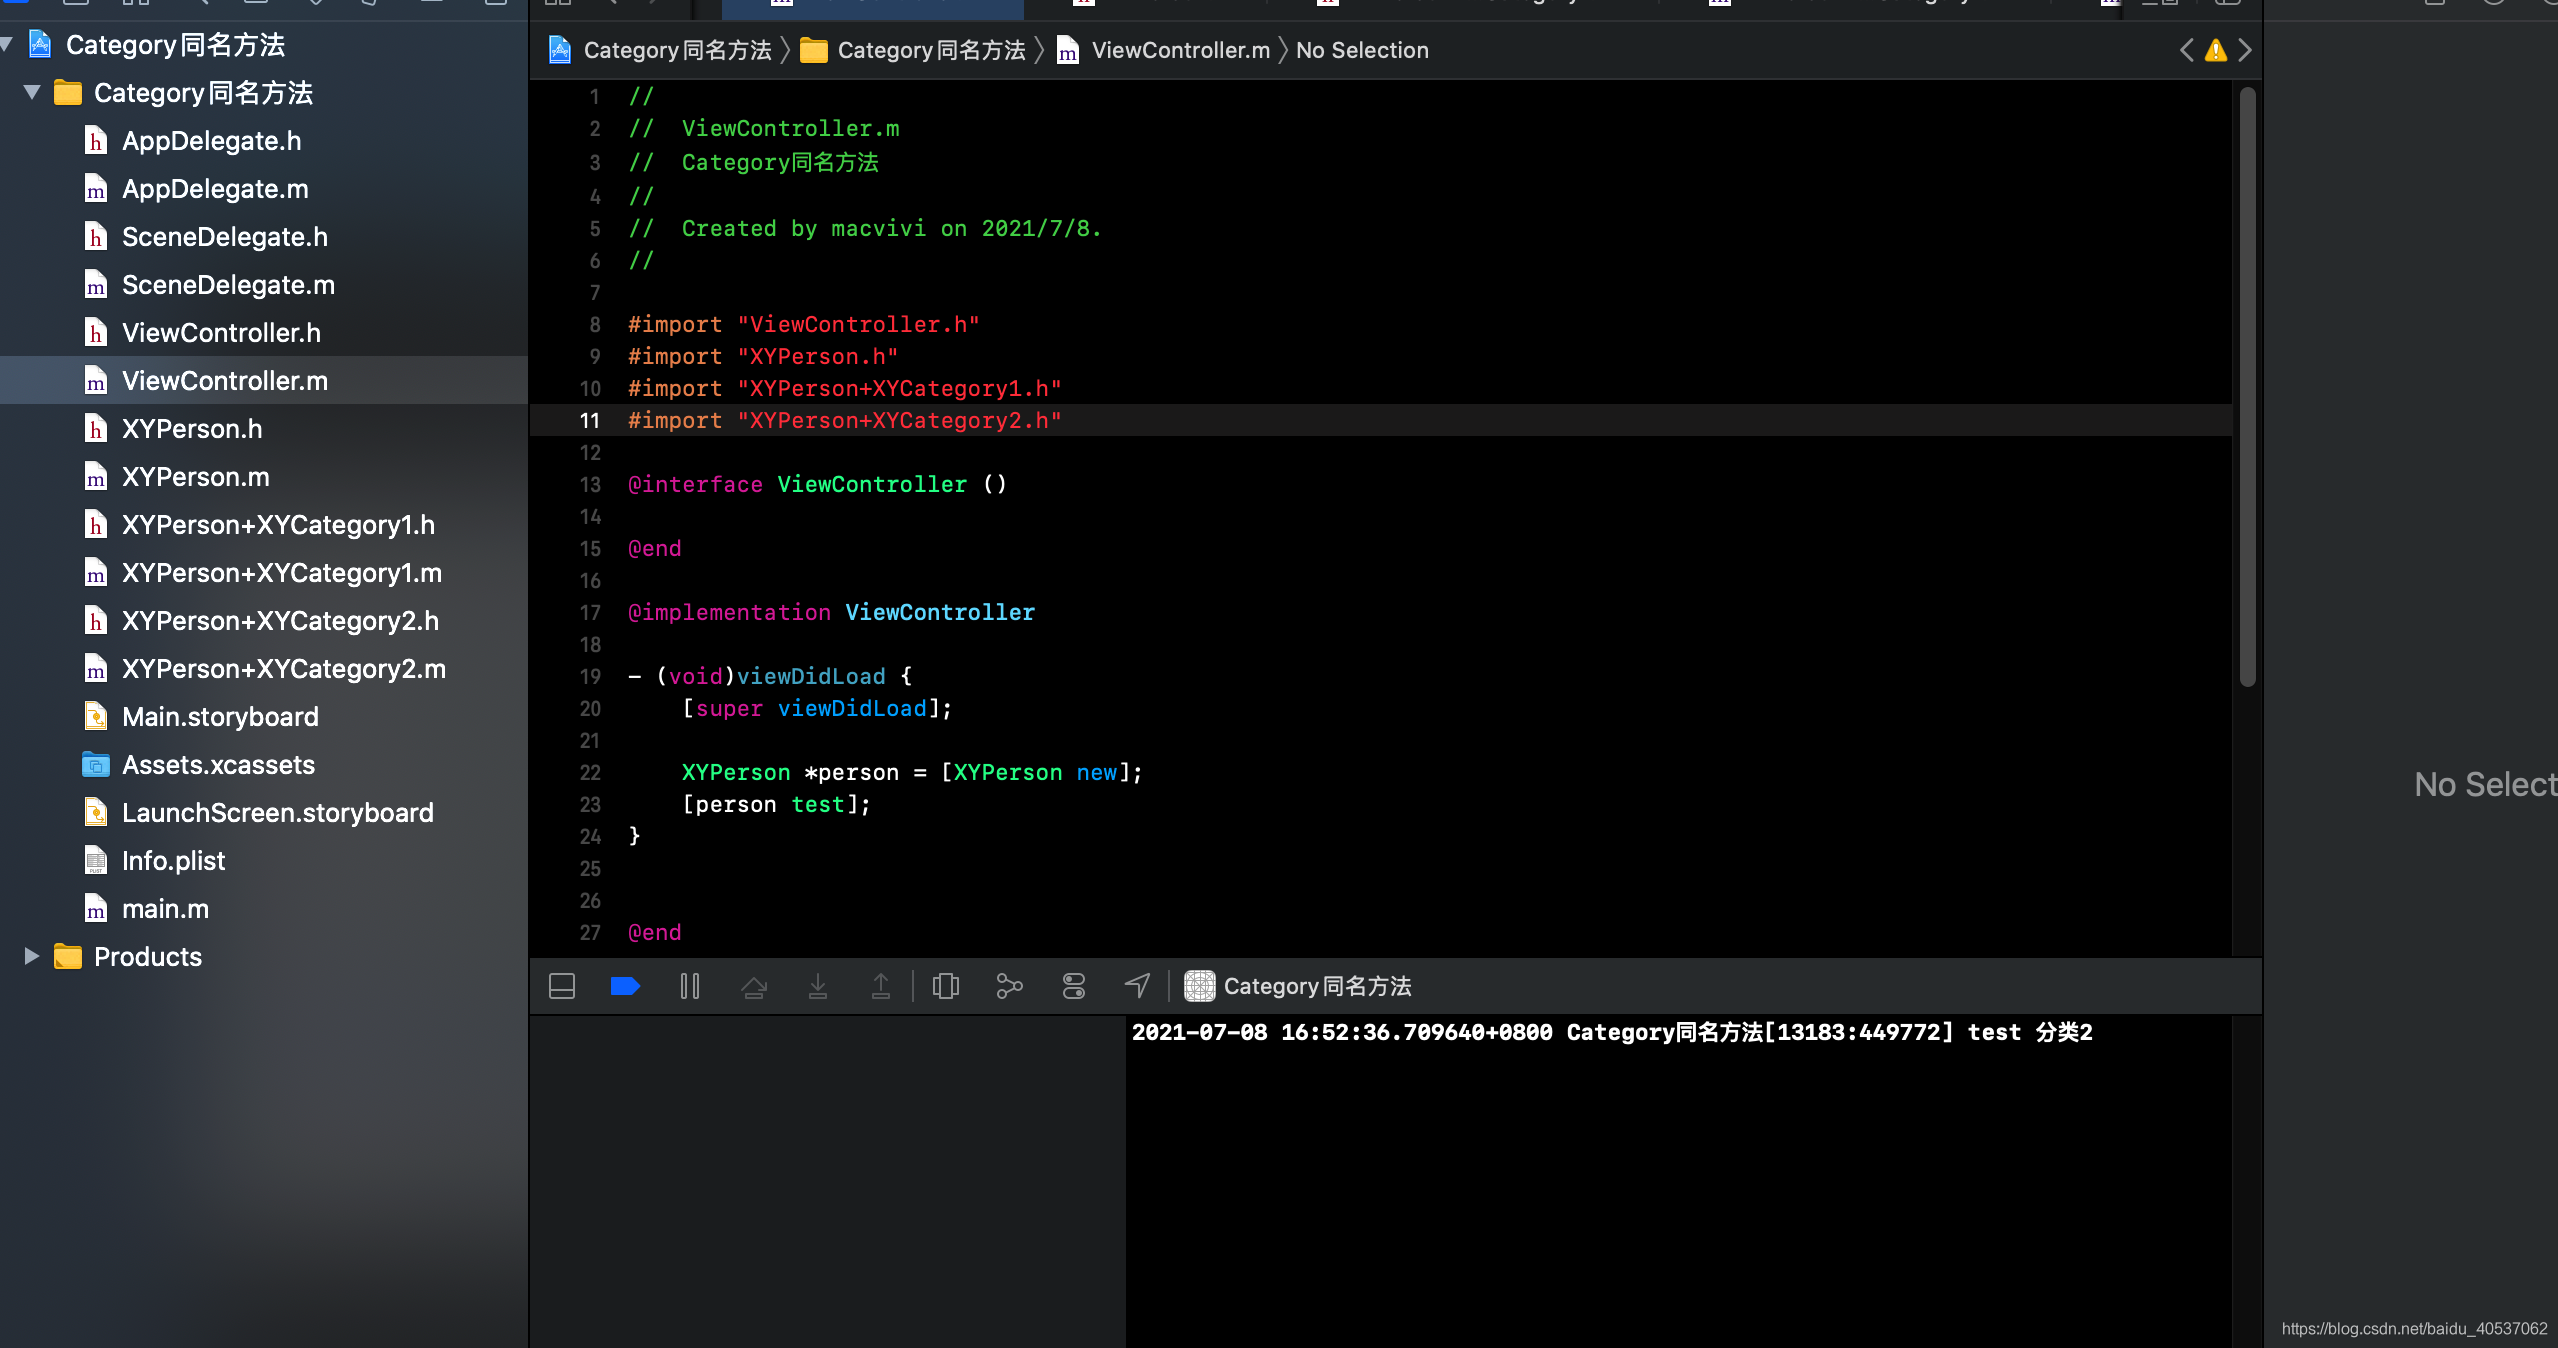The height and width of the screenshot is (1348, 2558).
Task: Open Environment Overrides icon
Action: [1073, 986]
